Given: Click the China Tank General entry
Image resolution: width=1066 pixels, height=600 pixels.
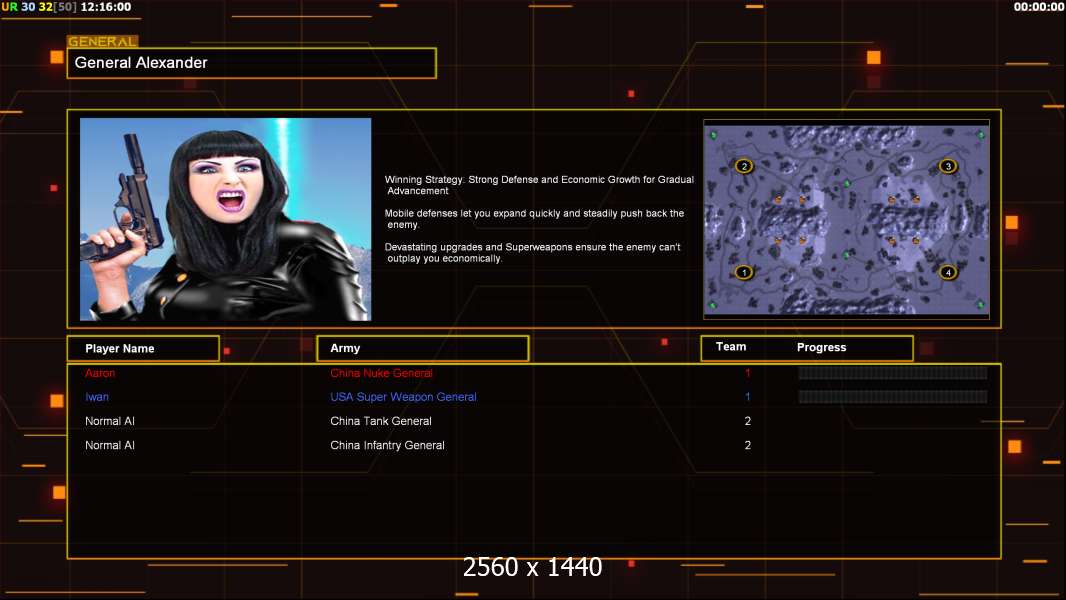Looking at the screenshot, I should pos(381,421).
